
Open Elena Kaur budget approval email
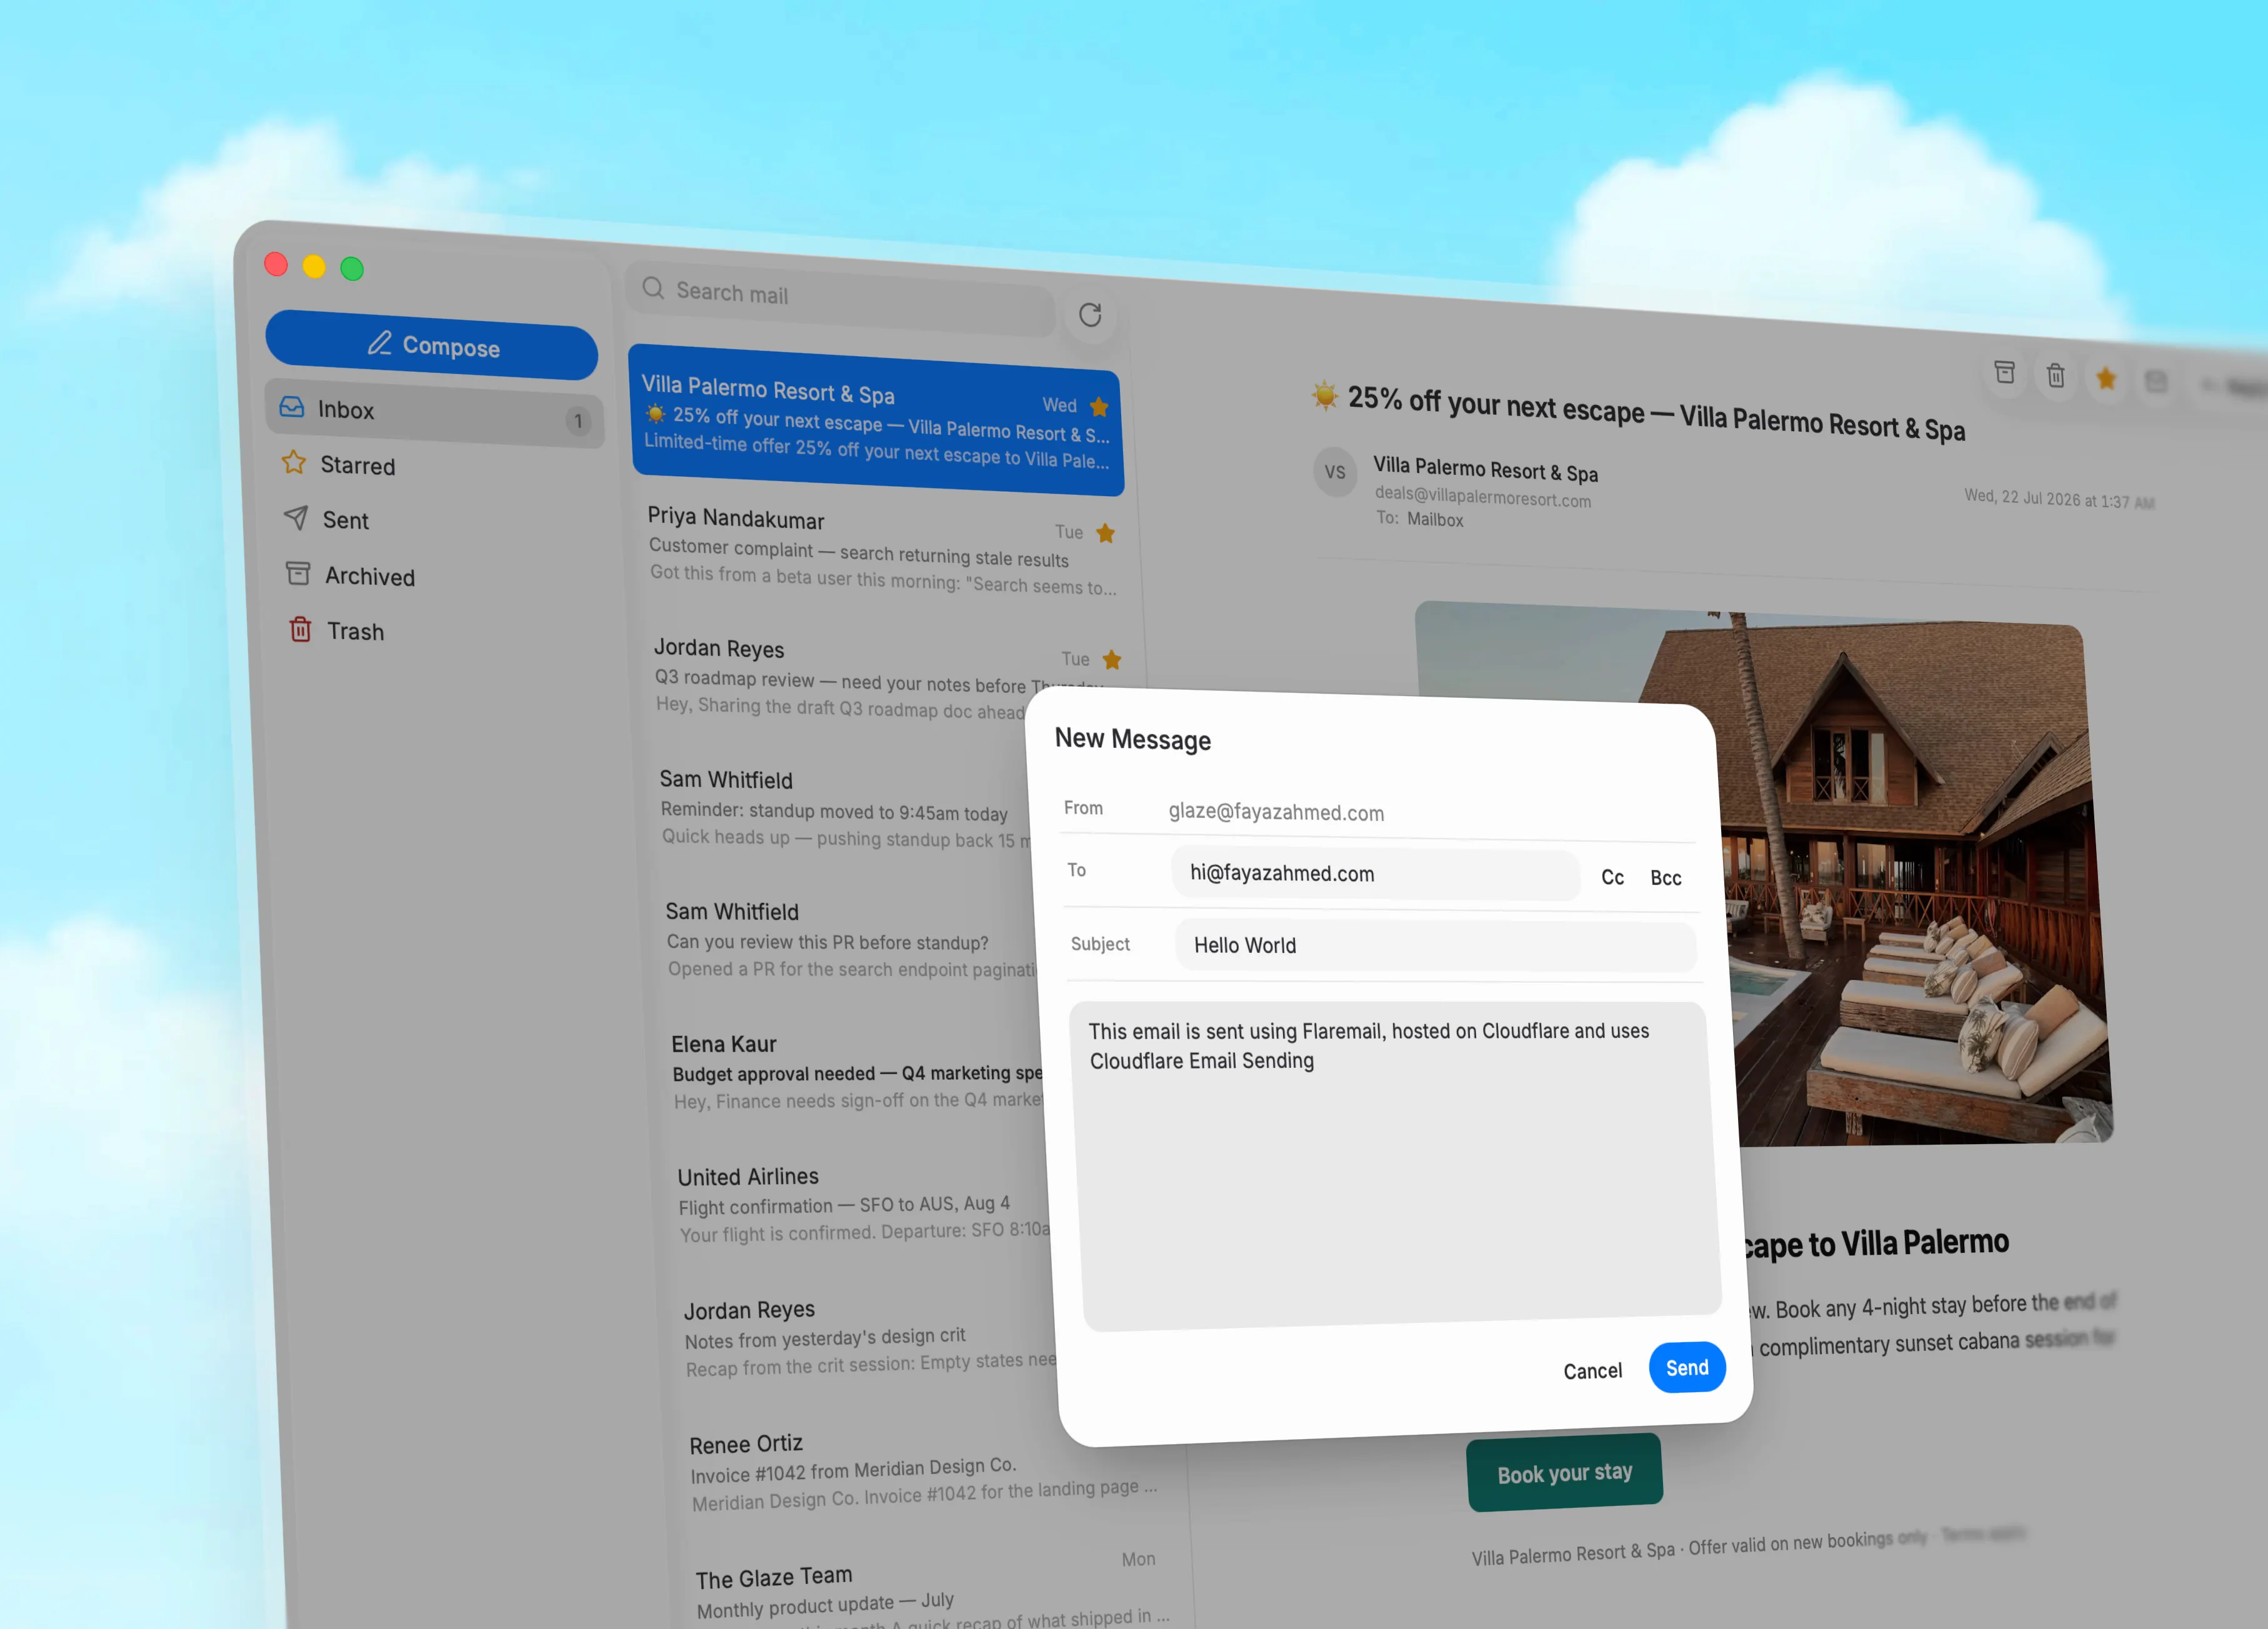pos(857,1072)
